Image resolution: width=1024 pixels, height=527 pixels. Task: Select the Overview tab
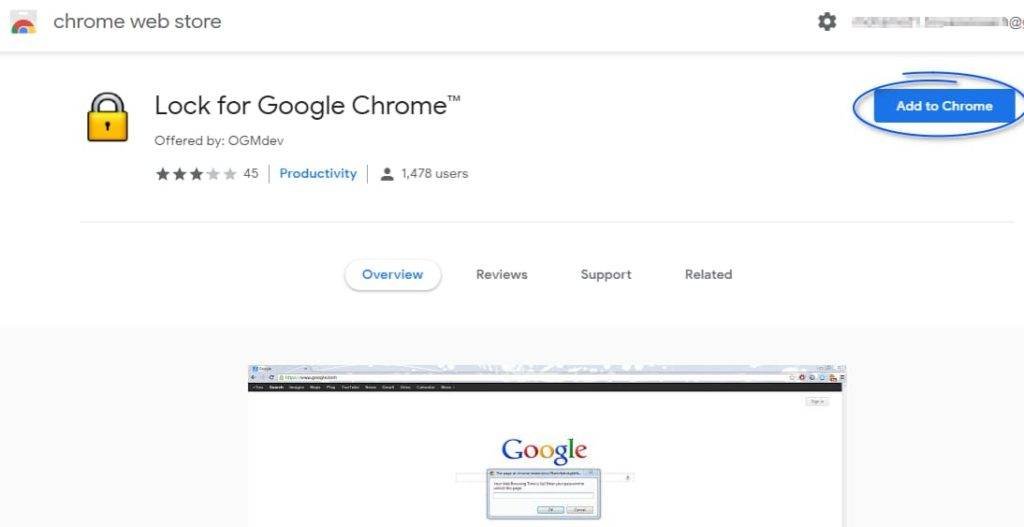(392, 274)
